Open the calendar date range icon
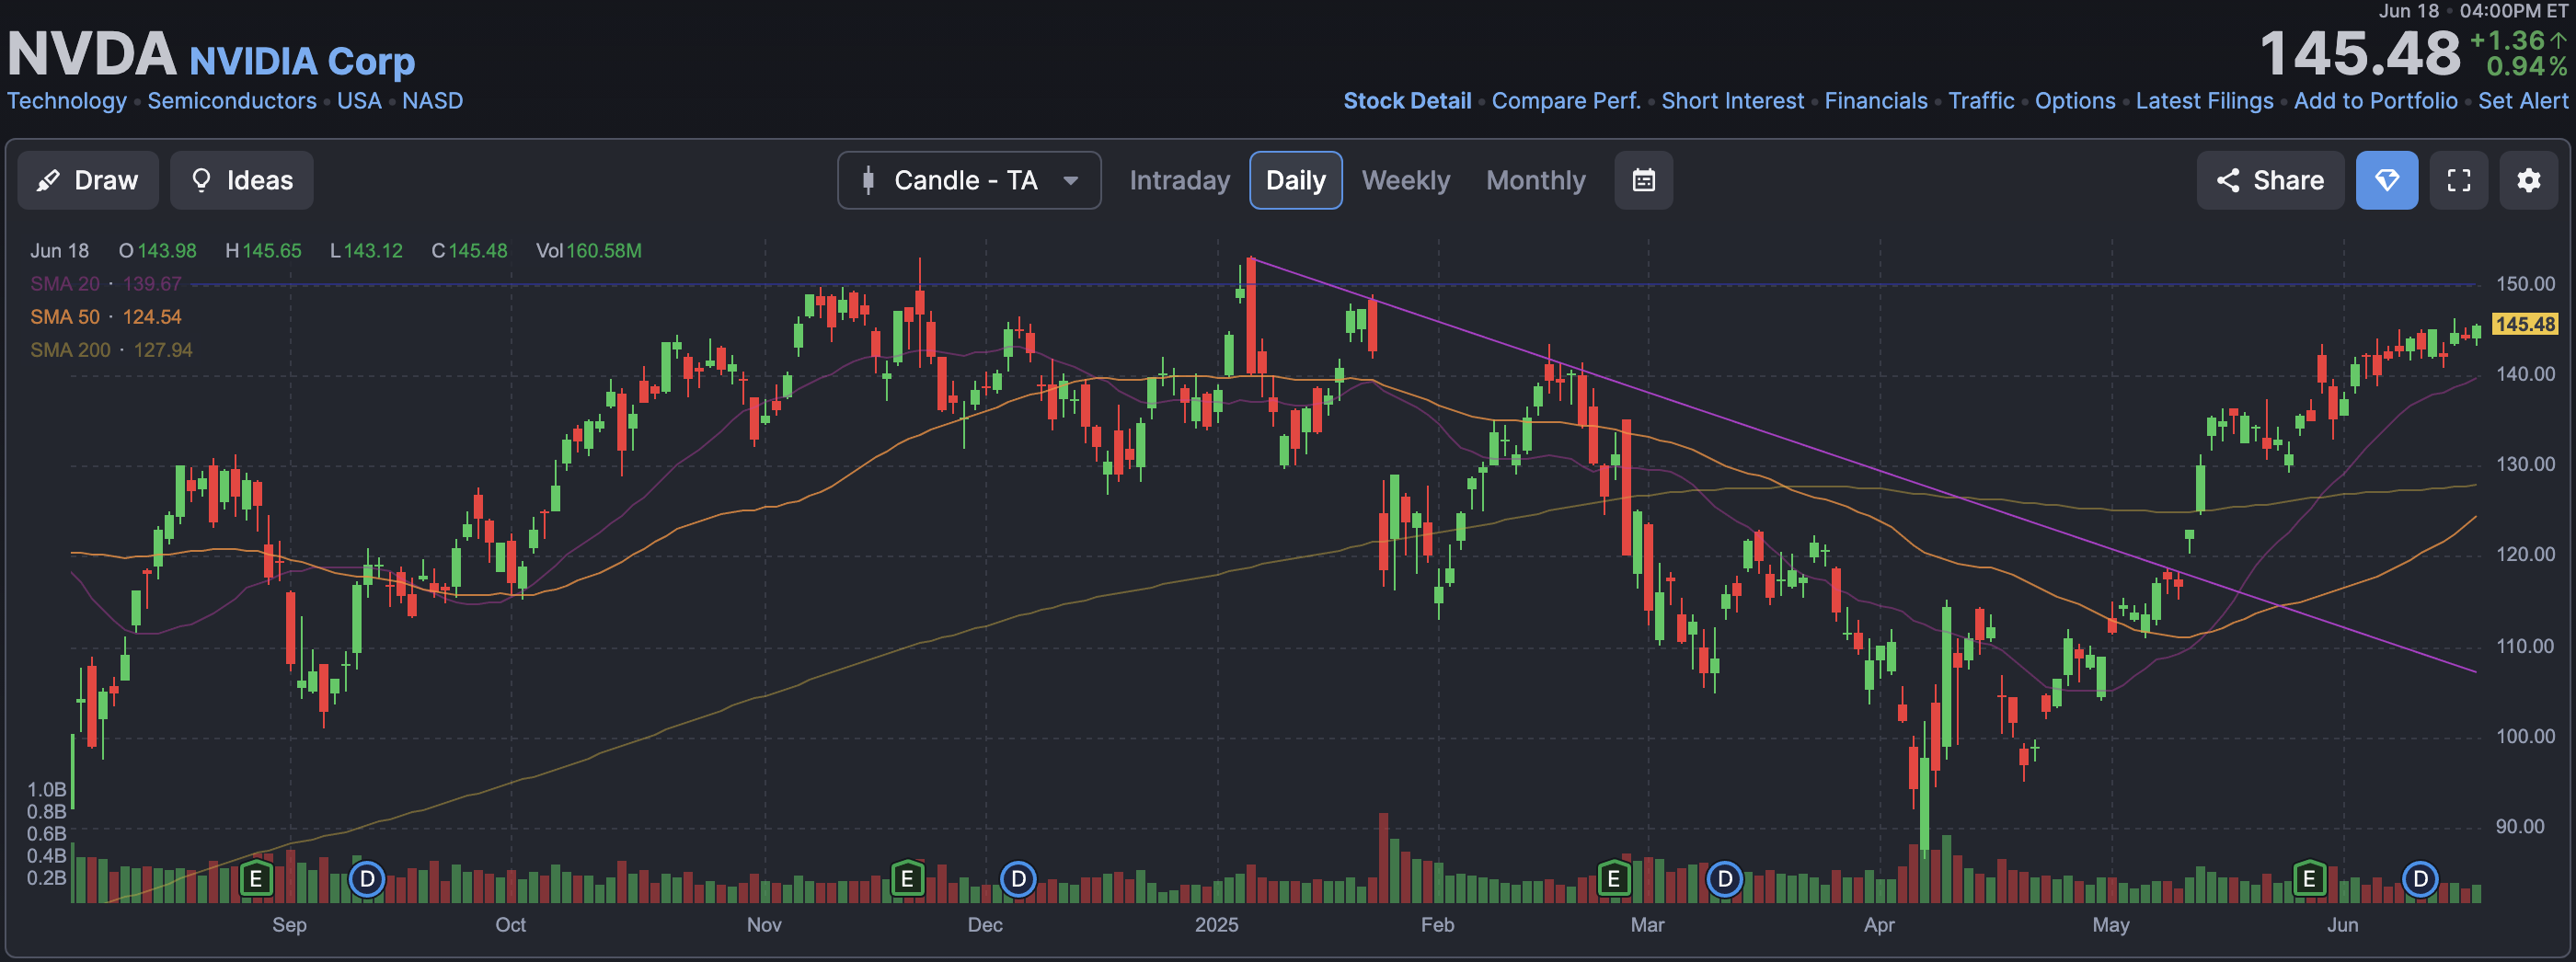This screenshot has height=962, width=2576. (x=1643, y=180)
